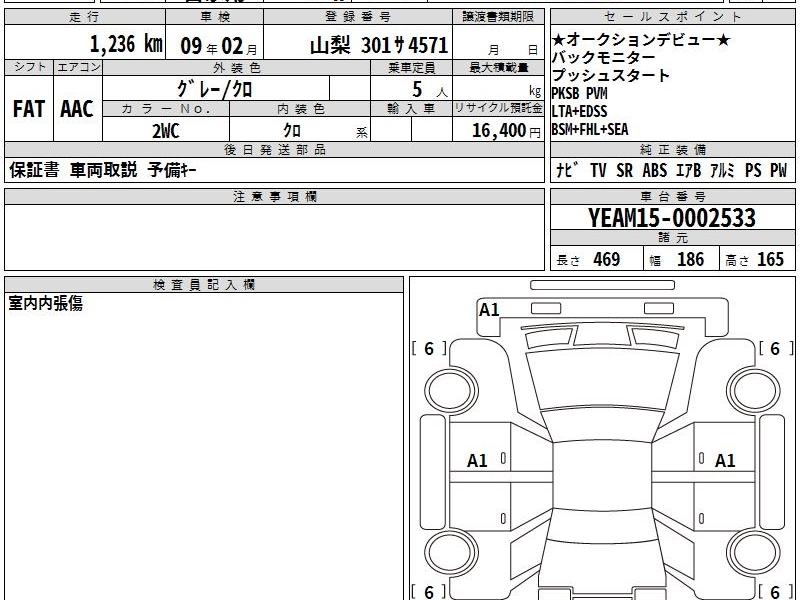
Task: Click A1 mark on left door diagram
Action: [478, 461]
